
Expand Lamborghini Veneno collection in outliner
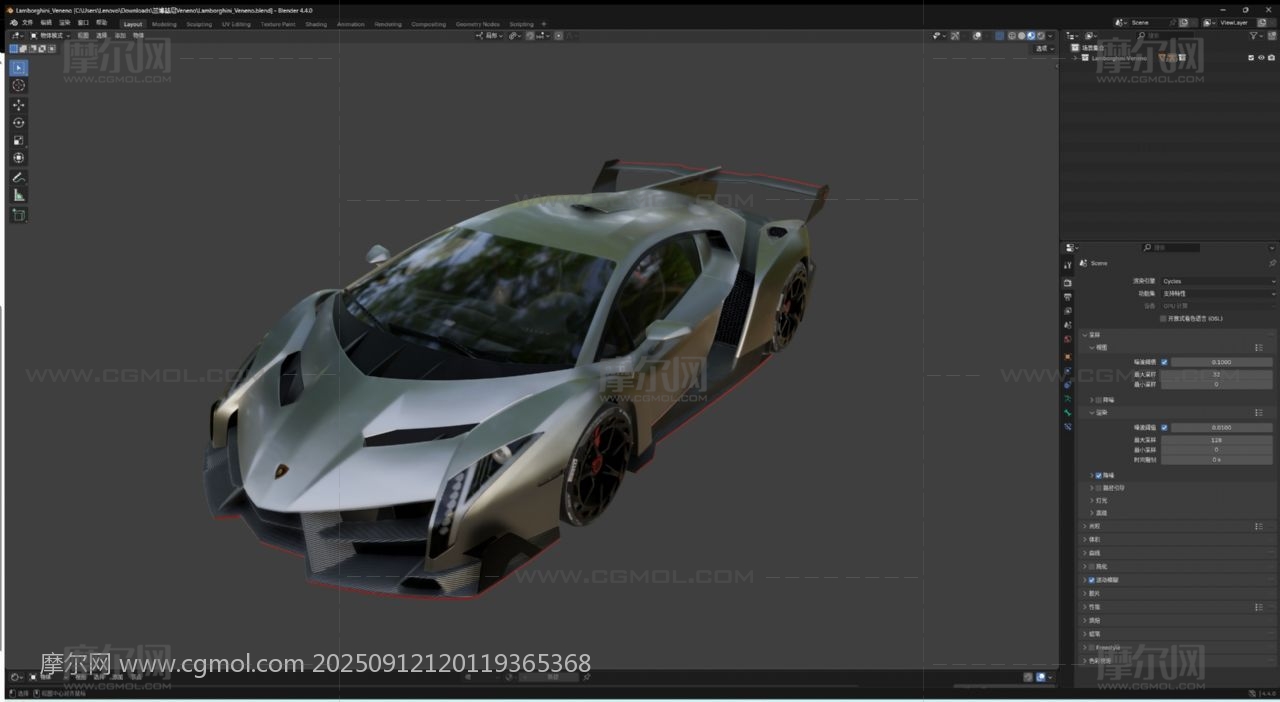(1075, 58)
